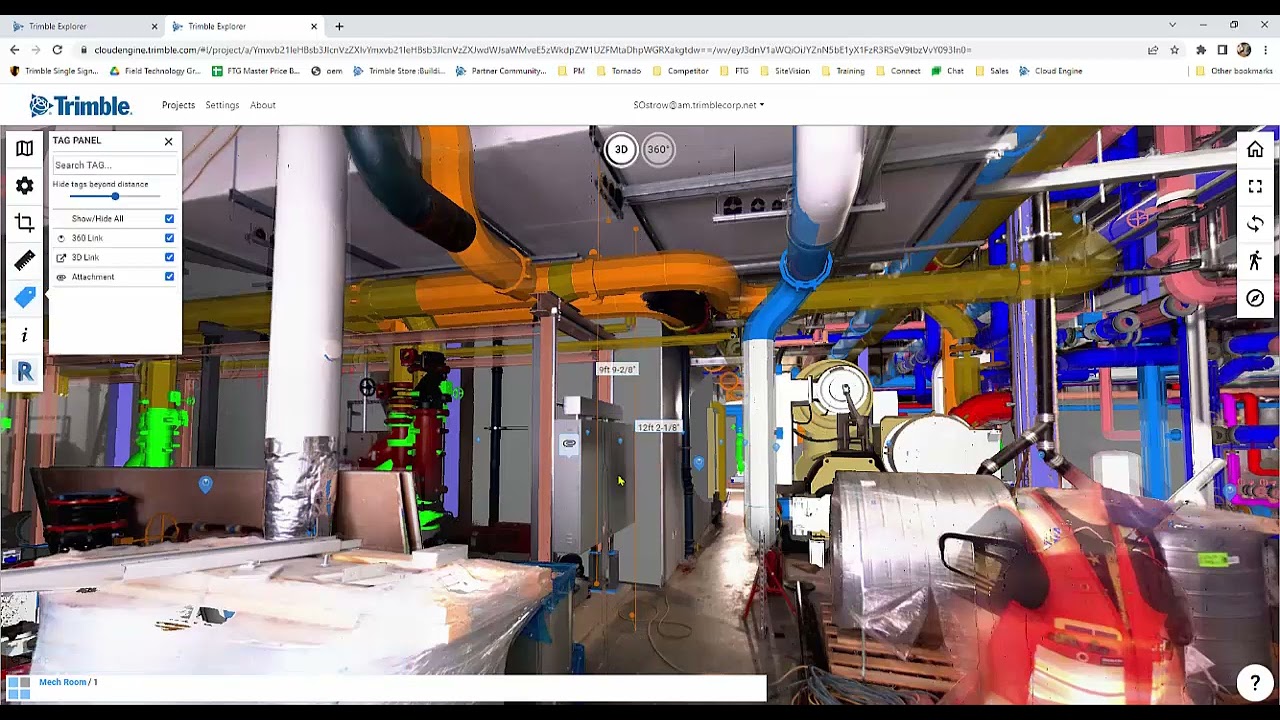Click the Attachment row eye icon
This screenshot has width=1280, height=720.
(x=61, y=277)
